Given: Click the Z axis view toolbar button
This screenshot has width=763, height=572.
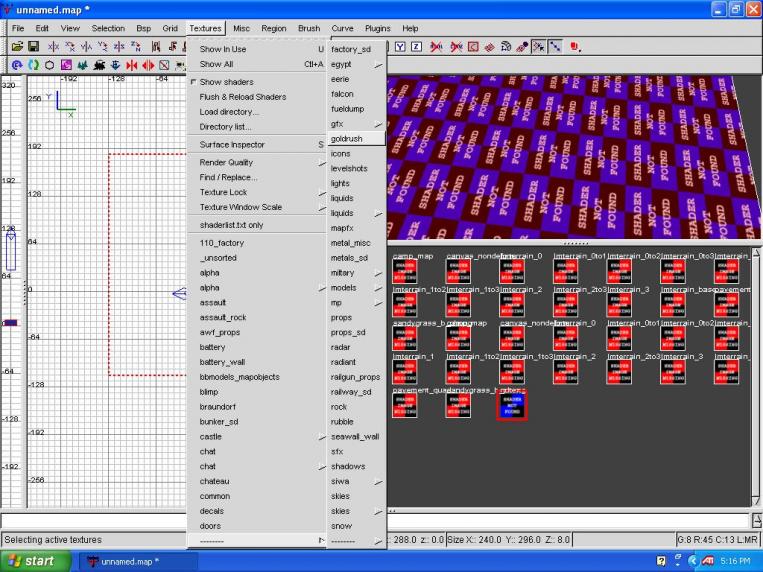Looking at the screenshot, I should coord(416,47).
